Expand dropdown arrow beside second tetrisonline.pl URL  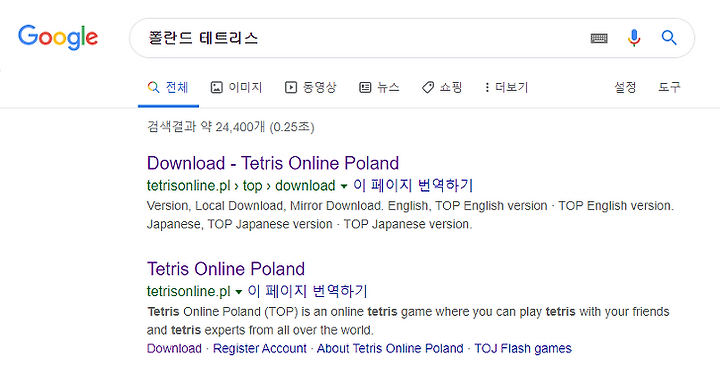click(238, 292)
